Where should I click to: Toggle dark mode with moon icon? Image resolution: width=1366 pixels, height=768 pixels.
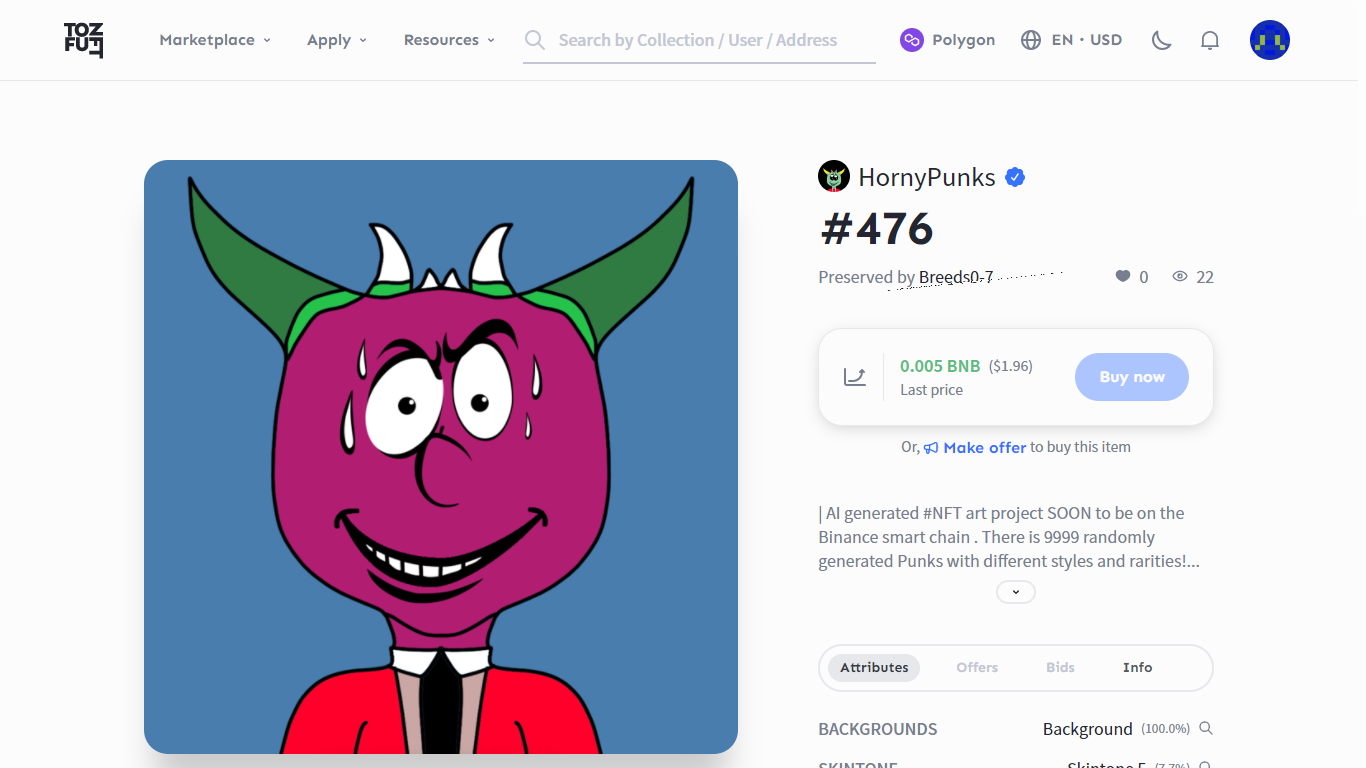tap(1161, 40)
